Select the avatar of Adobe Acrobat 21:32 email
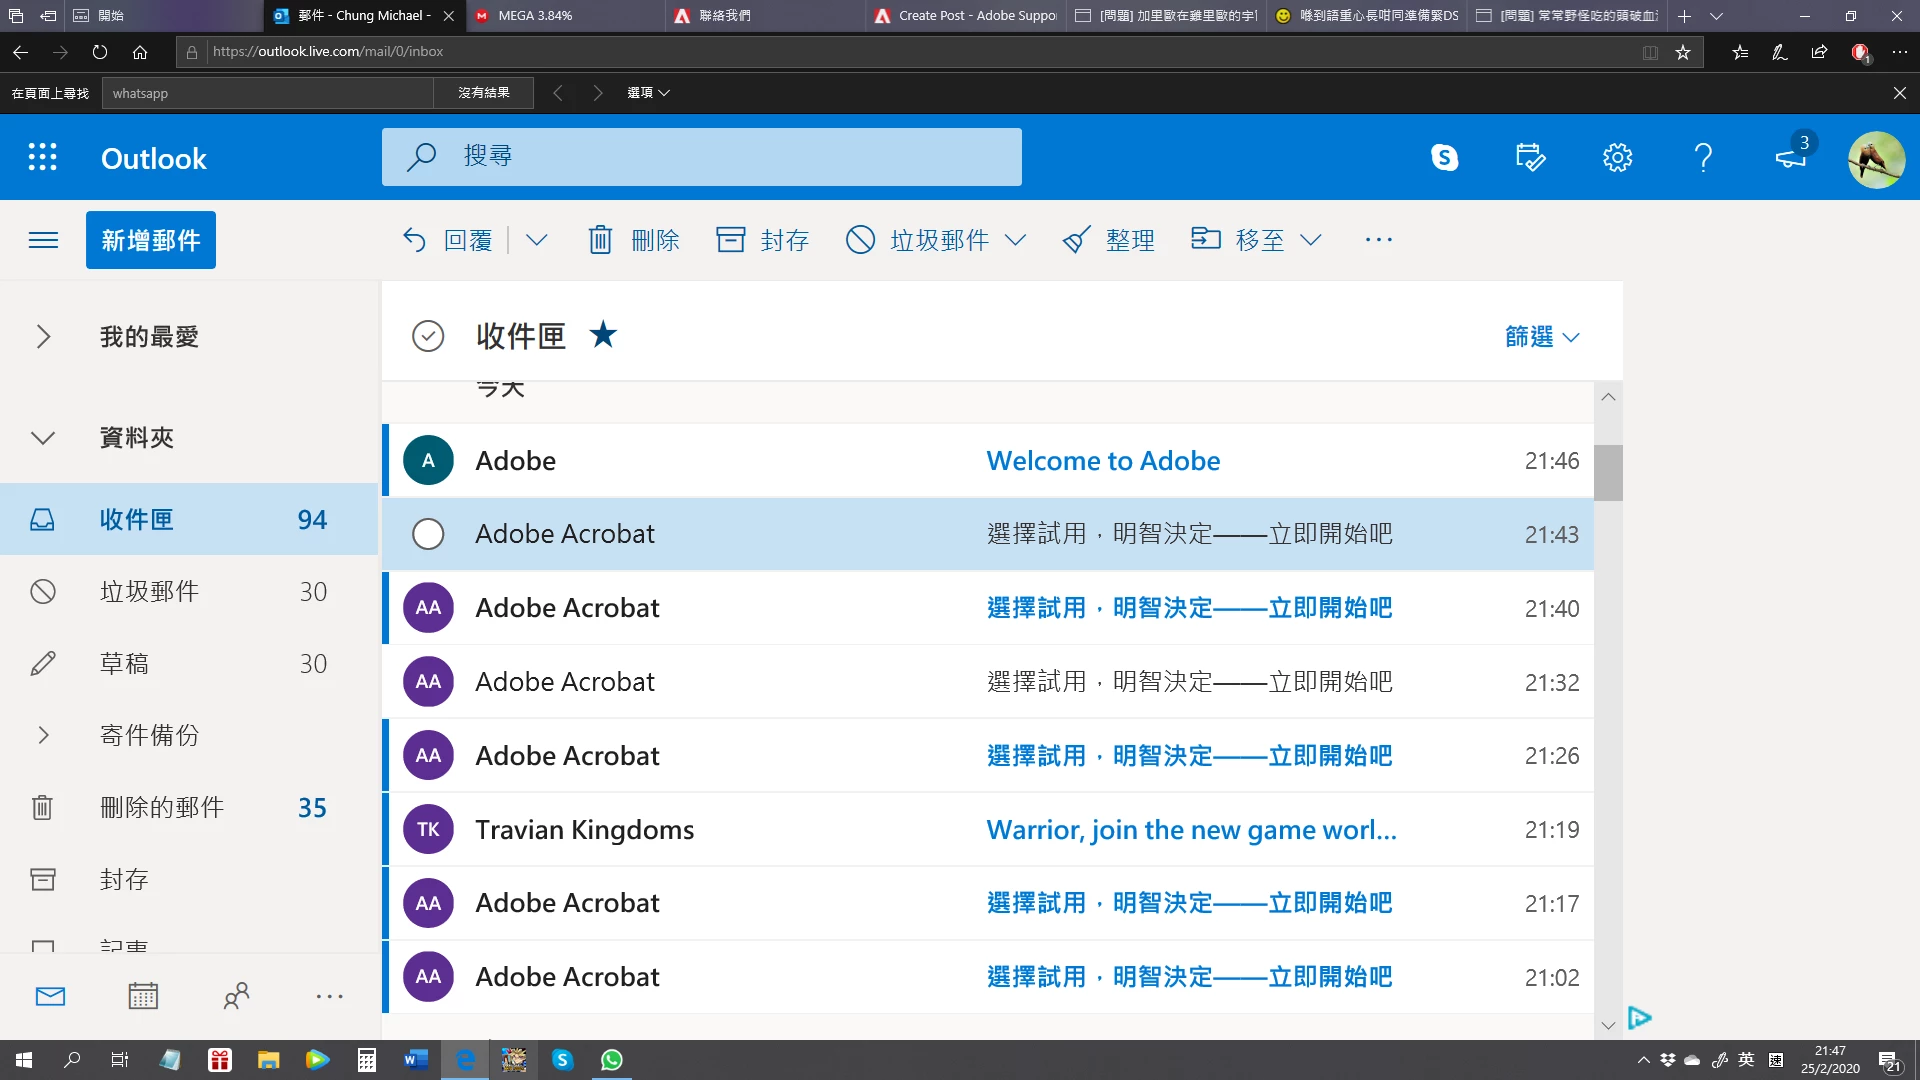 [428, 682]
